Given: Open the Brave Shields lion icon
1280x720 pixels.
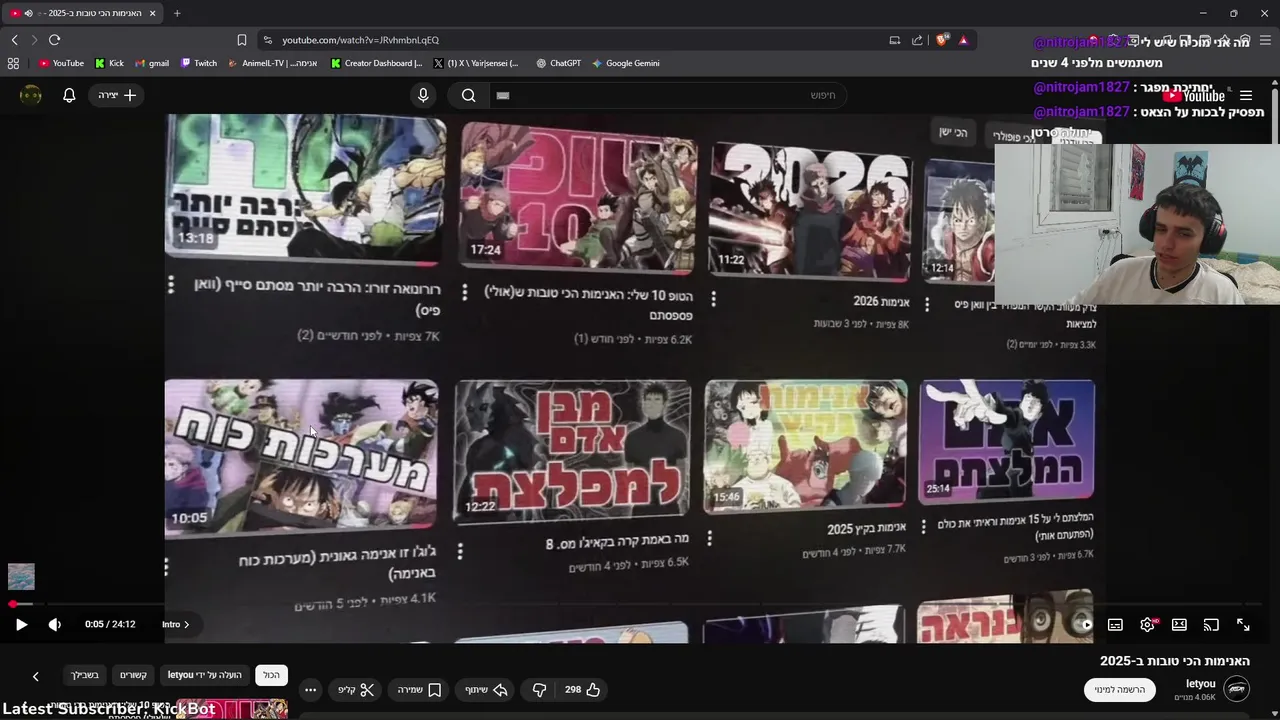Looking at the screenshot, I should pyautogui.click(x=941, y=40).
